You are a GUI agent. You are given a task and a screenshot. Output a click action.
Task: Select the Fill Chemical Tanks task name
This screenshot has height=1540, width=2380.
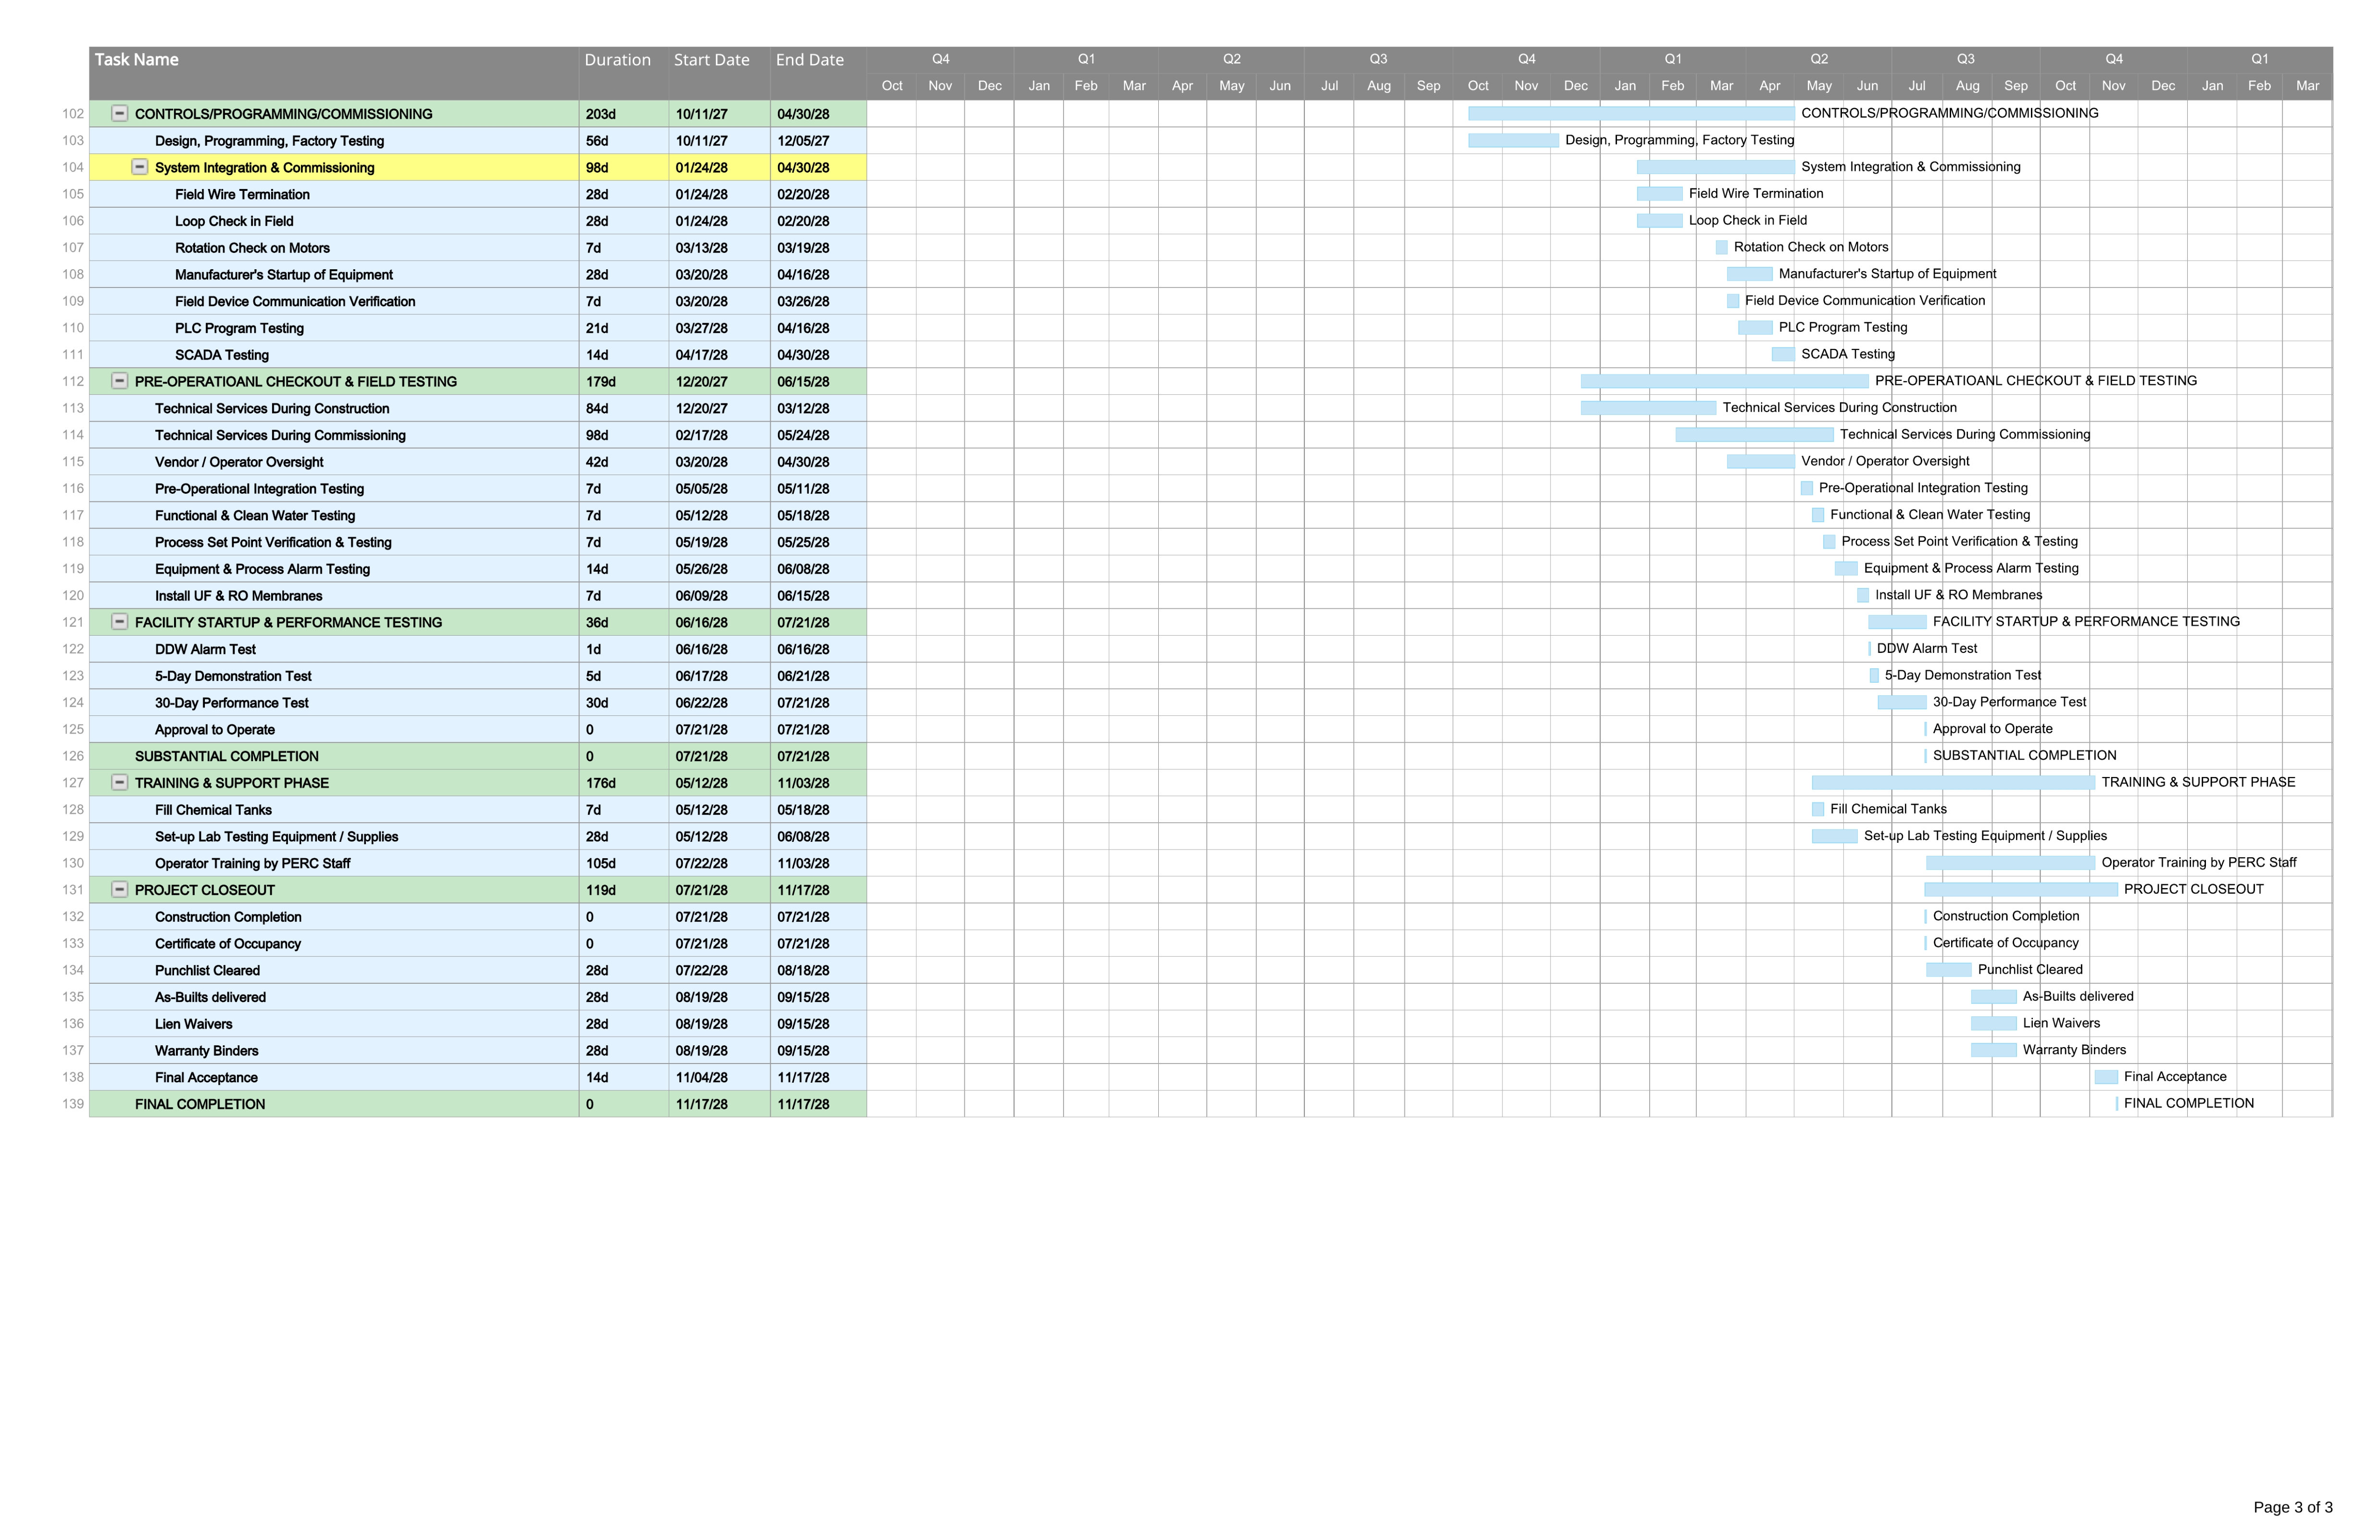point(213,810)
